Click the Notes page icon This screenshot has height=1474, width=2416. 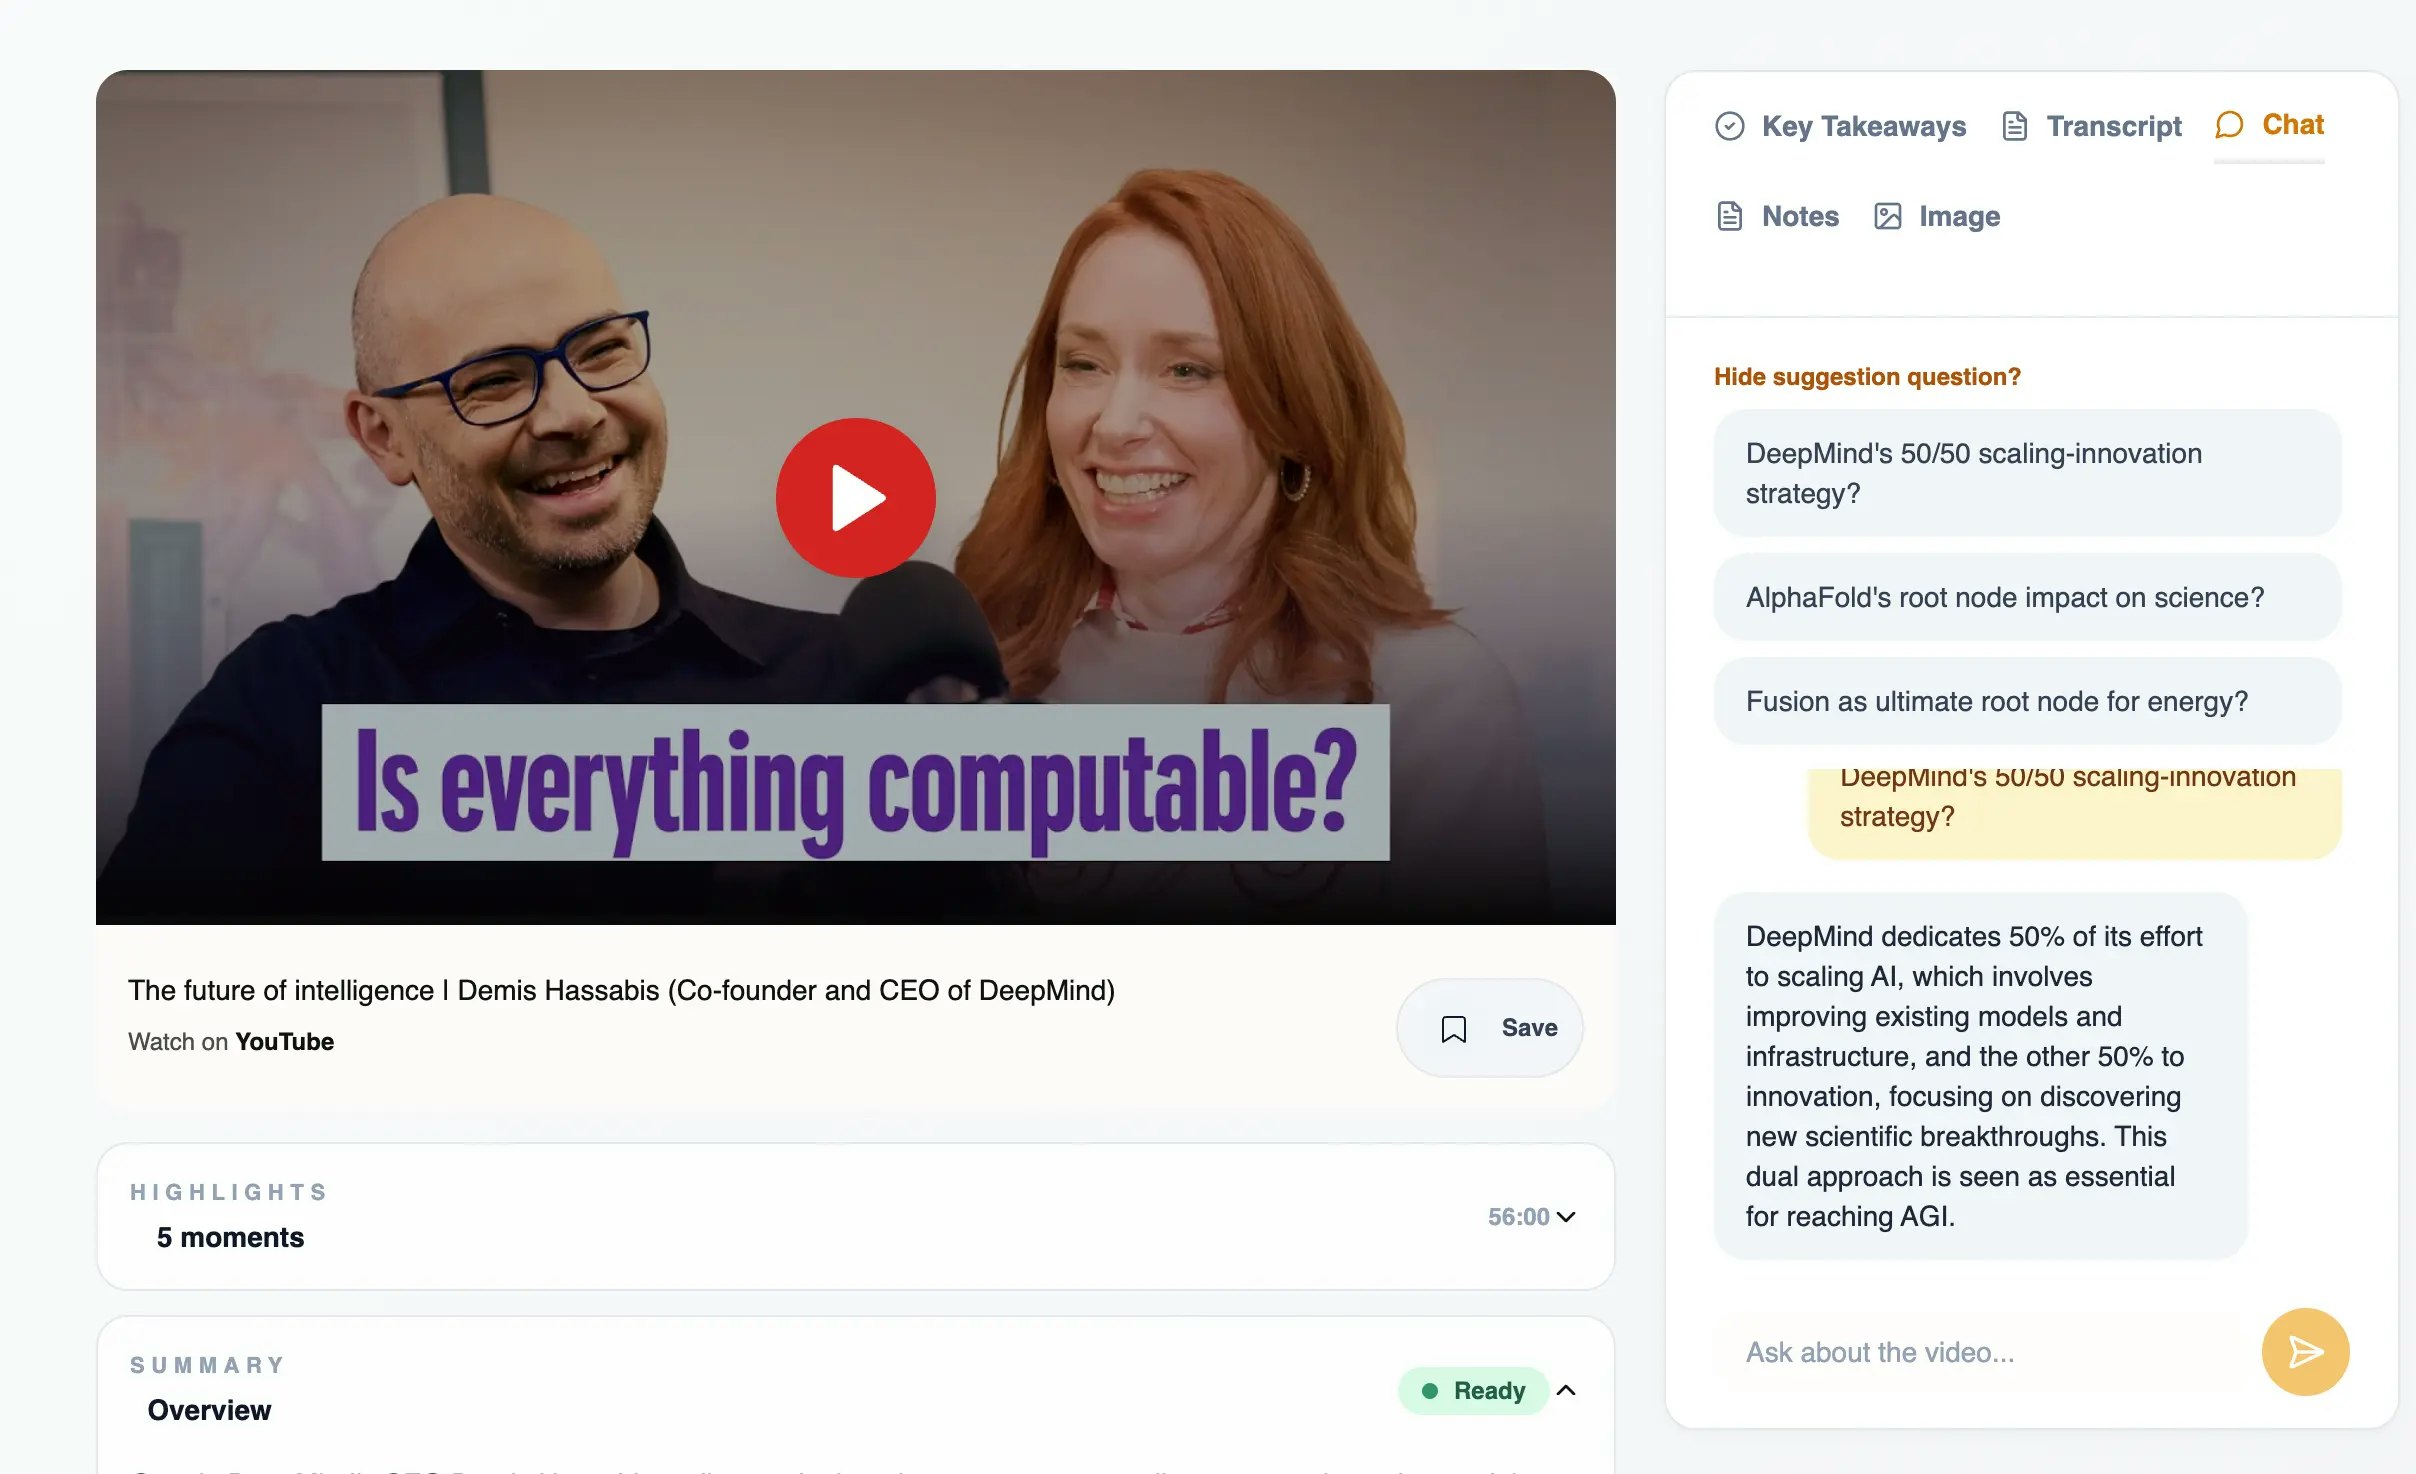[1729, 216]
